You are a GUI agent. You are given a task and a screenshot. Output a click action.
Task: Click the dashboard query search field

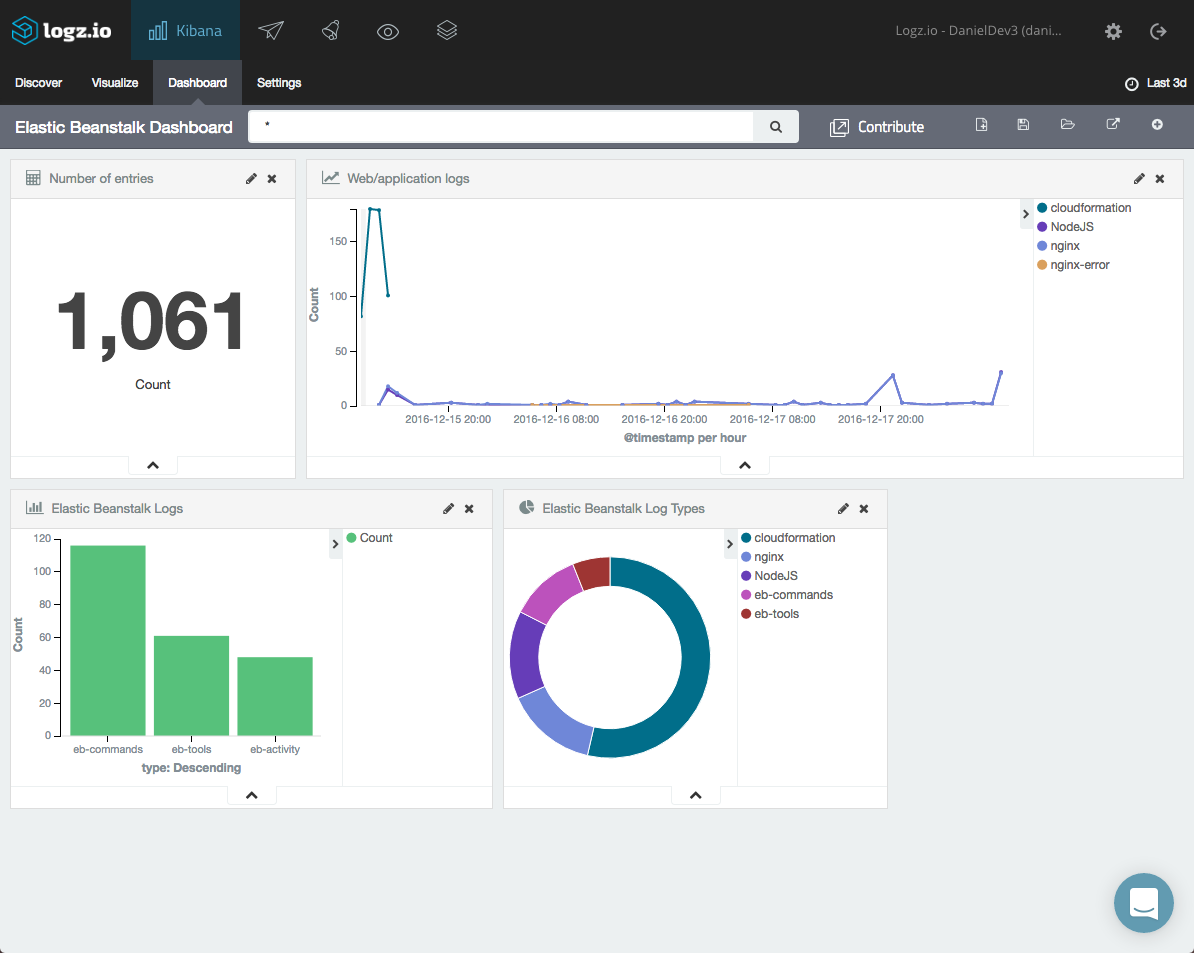pos(500,127)
